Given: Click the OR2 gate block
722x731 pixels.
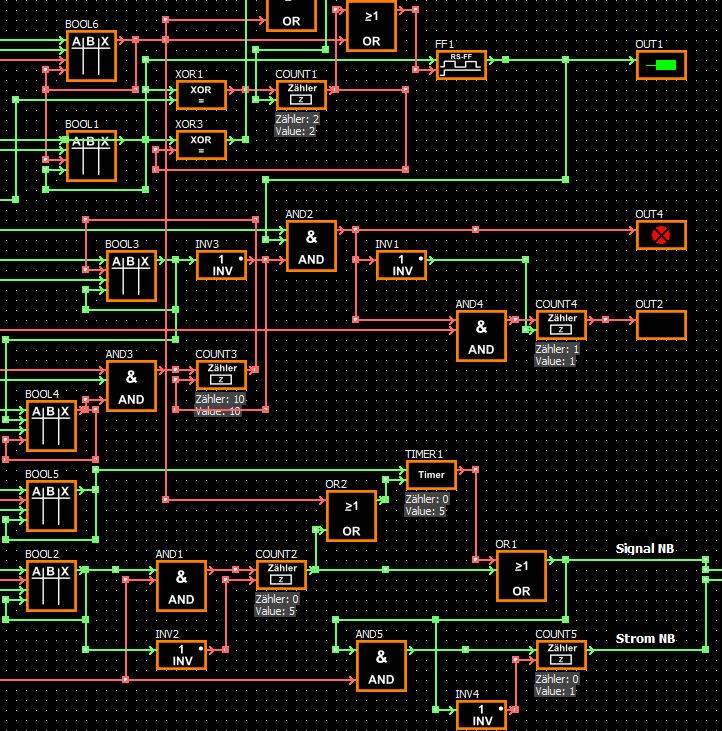Looking at the screenshot, I should (x=351, y=516).
